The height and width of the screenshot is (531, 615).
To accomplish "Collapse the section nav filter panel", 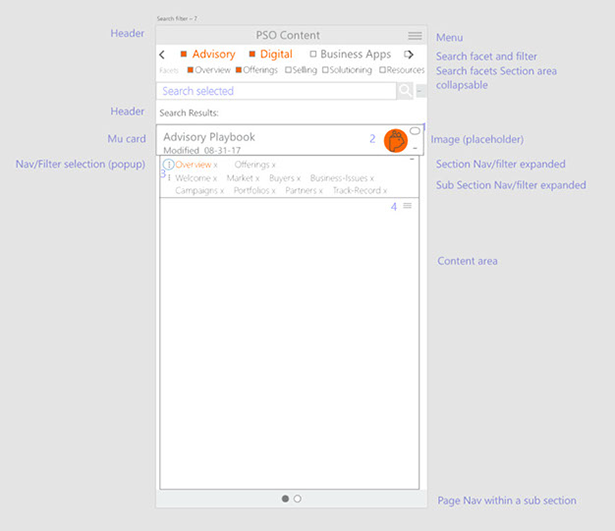I will pyautogui.click(x=412, y=159).
